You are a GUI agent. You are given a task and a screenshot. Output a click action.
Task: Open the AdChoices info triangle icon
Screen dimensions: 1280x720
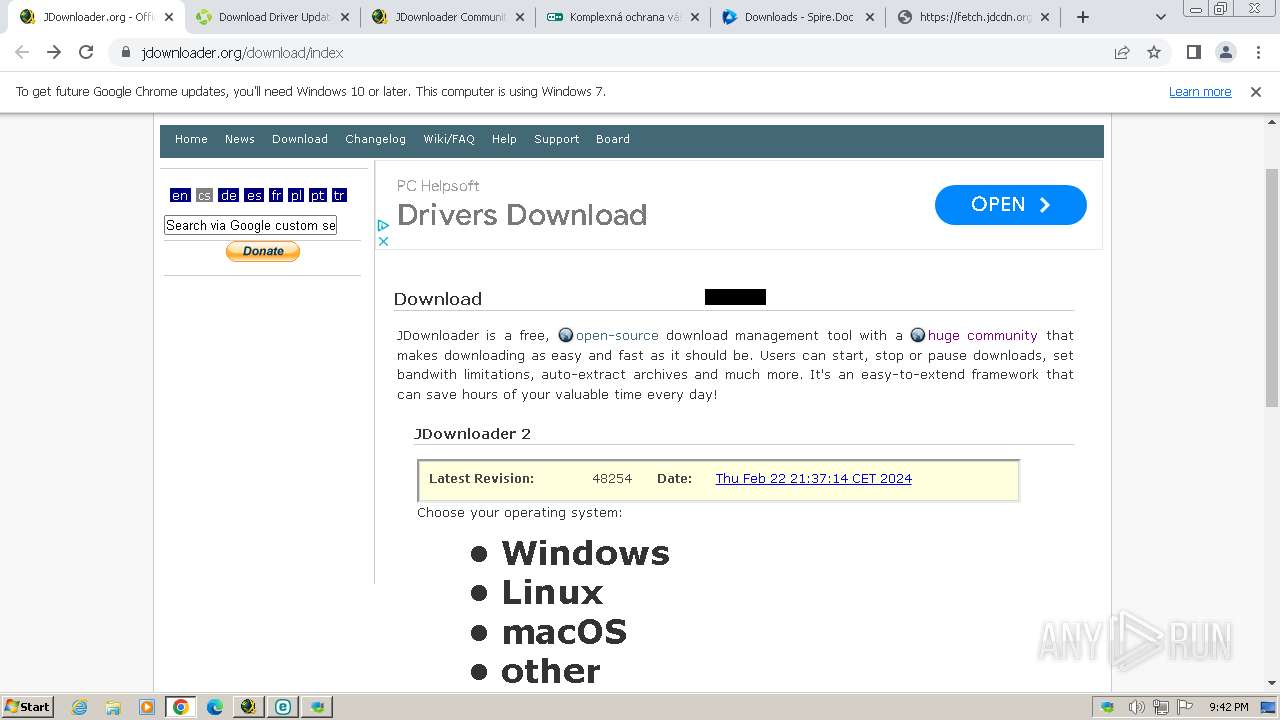pos(383,226)
